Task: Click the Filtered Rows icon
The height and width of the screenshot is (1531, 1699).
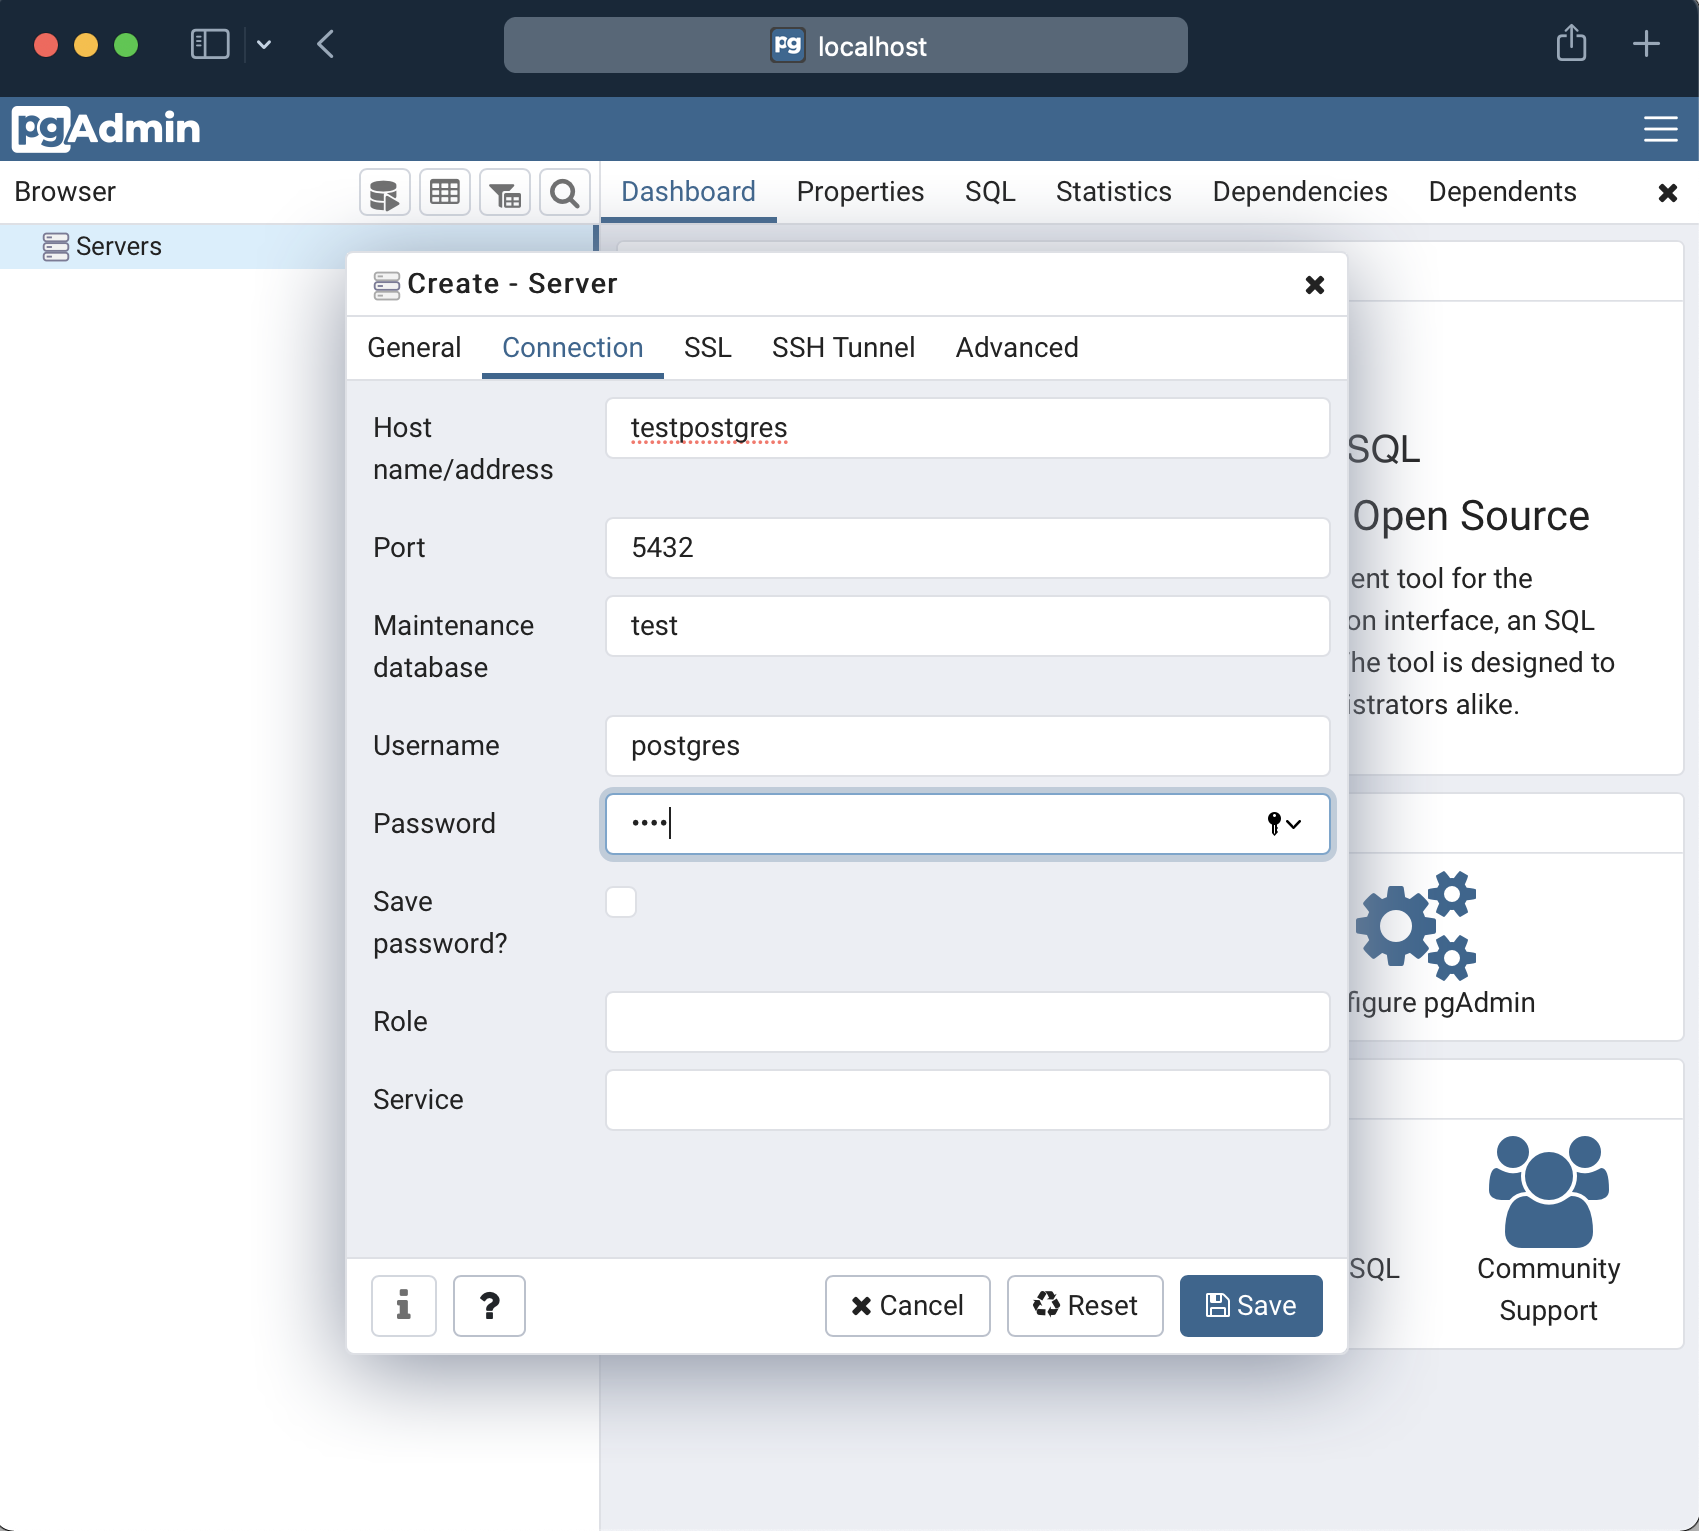Action: [505, 193]
